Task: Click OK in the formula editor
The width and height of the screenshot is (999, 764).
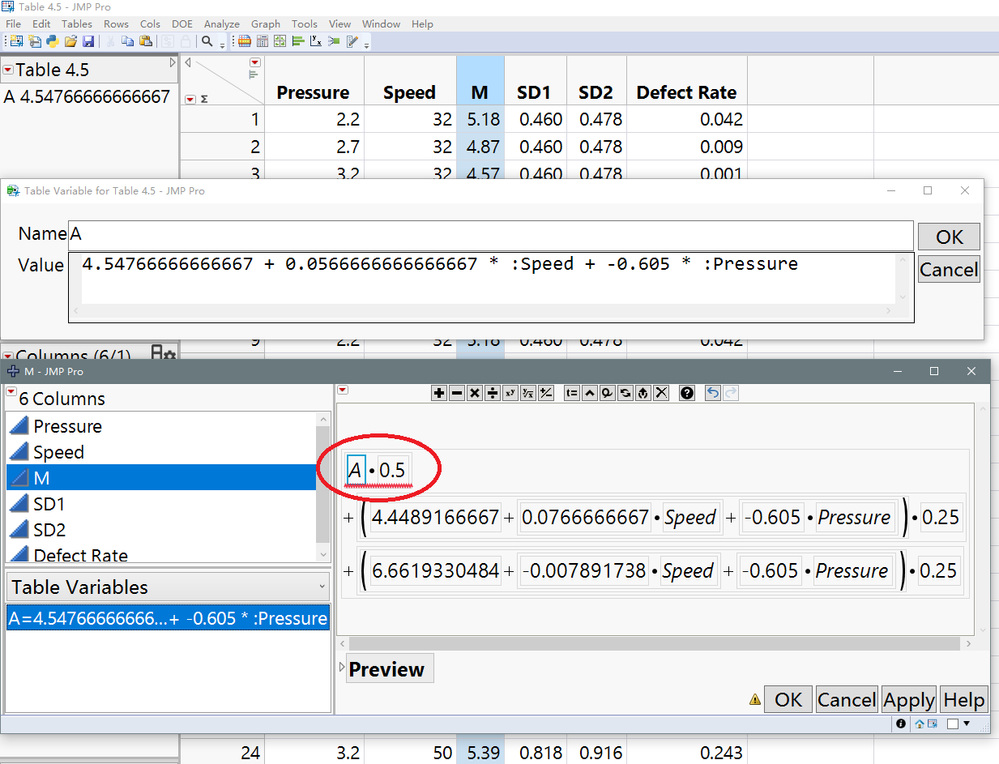Action: pos(788,700)
